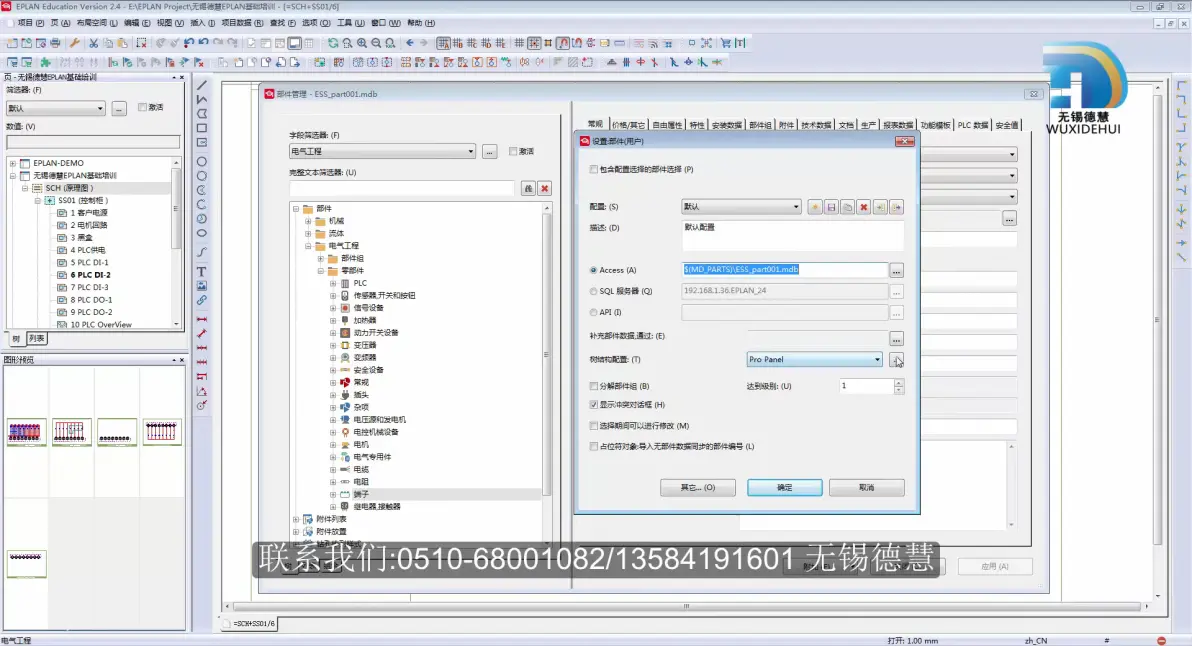This screenshot has width=1192, height=646.
Task: Switch to the 技术数据 tab
Action: (x=816, y=125)
